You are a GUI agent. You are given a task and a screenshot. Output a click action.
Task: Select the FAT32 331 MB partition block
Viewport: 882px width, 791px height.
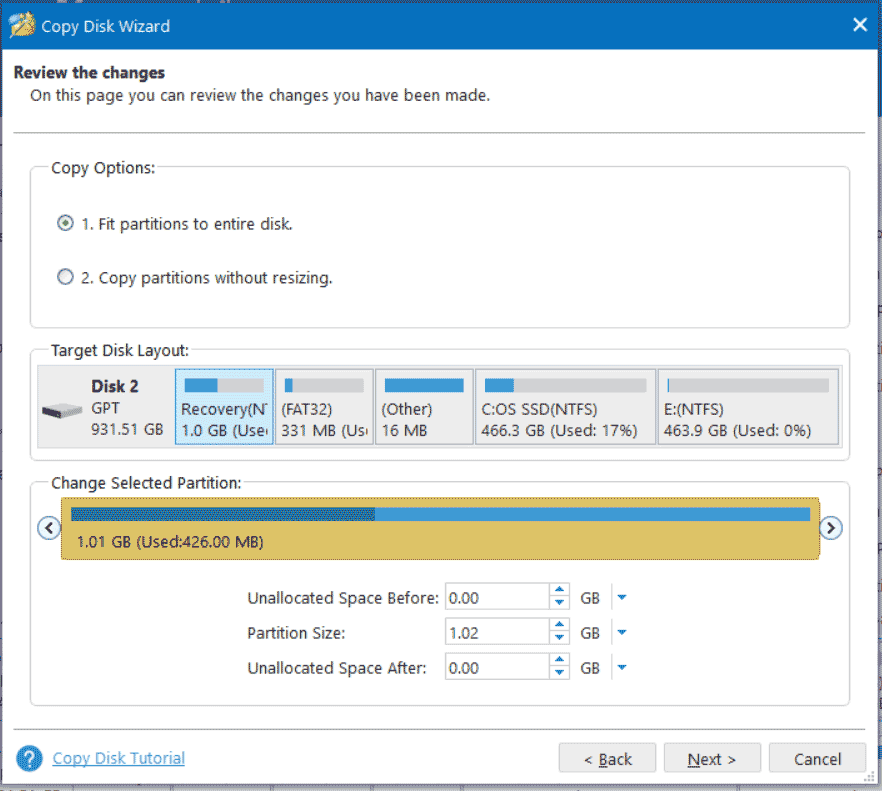324,407
